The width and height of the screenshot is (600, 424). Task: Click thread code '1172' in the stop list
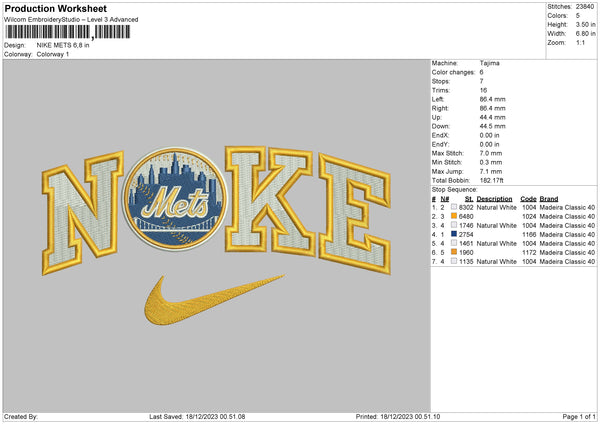(x=529, y=253)
